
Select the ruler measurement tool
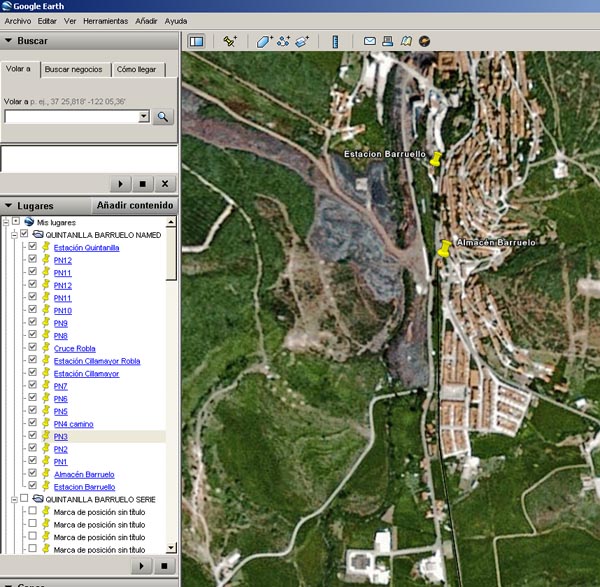click(335, 41)
